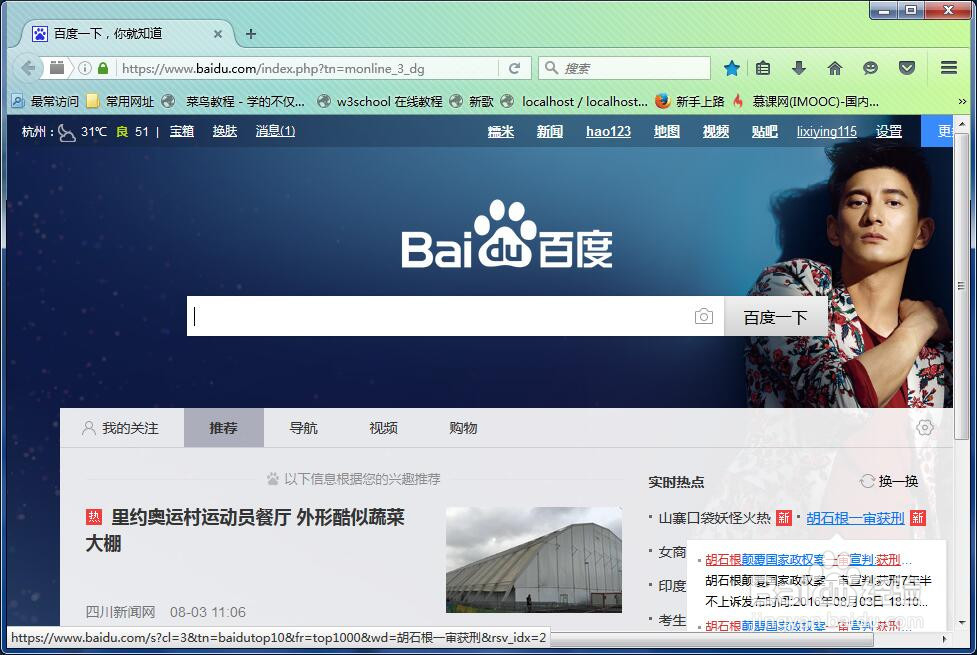Open hao123 link
The image size is (977, 655).
pyautogui.click(x=608, y=131)
